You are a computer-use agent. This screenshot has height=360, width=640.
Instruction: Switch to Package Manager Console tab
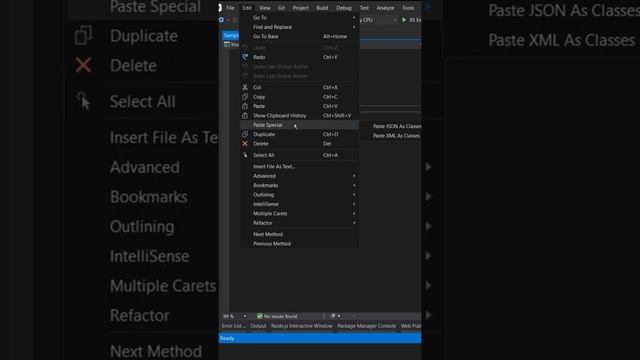[367, 326]
